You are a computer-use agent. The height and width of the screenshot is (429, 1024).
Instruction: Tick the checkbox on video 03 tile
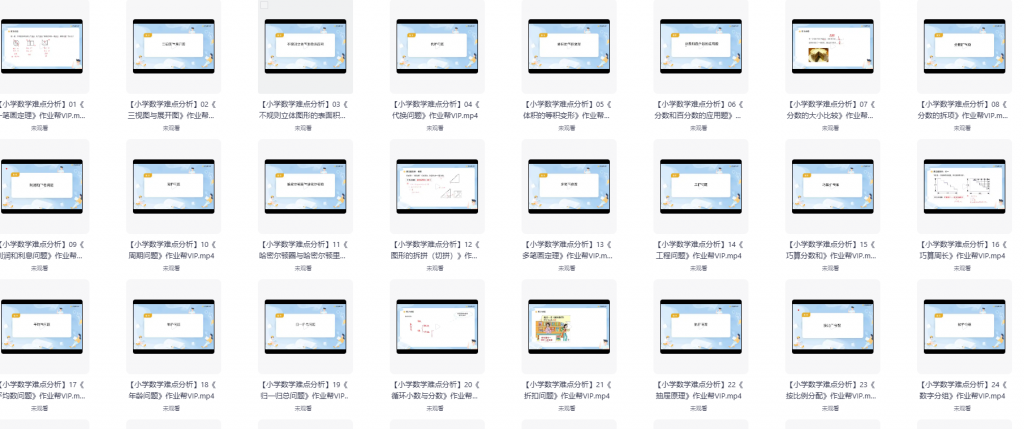264,6
